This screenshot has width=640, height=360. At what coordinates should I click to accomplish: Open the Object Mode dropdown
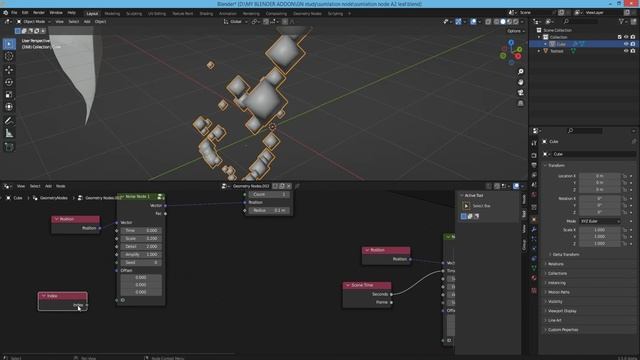[33, 22]
